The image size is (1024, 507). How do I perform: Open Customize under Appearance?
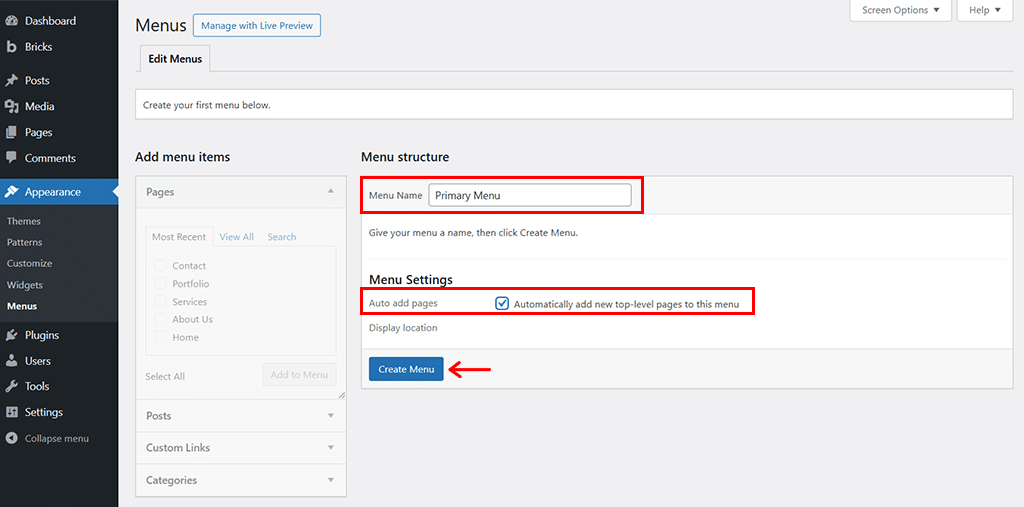(29, 263)
